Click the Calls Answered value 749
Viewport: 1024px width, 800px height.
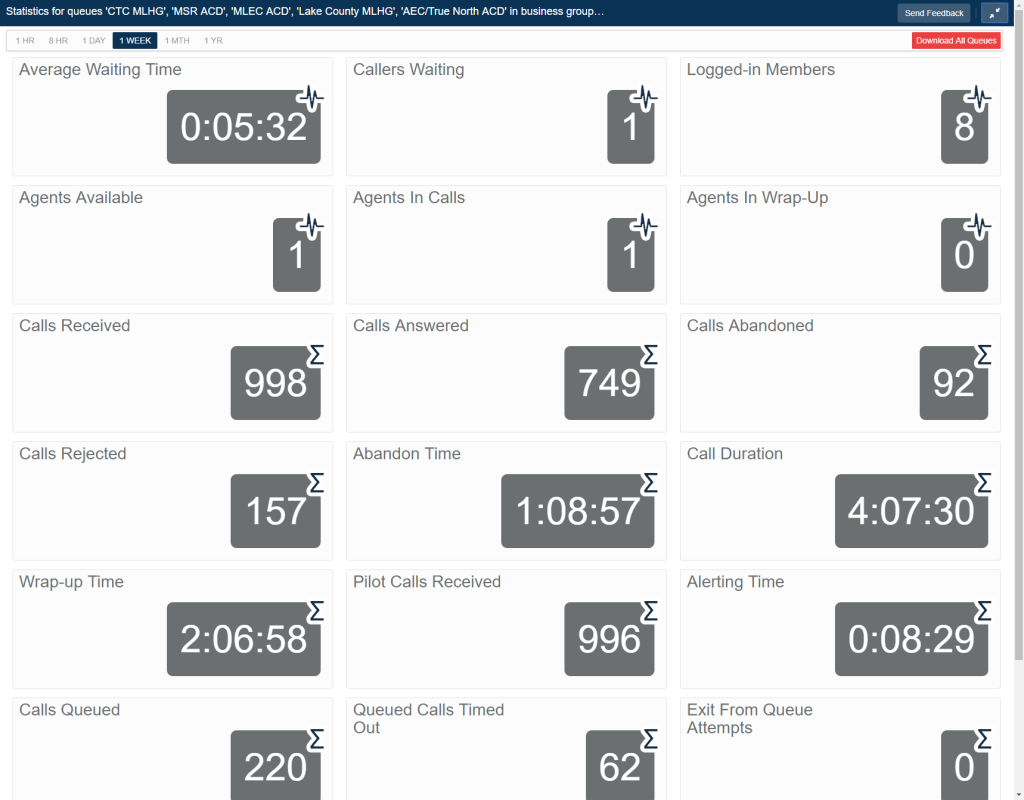(609, 383)
